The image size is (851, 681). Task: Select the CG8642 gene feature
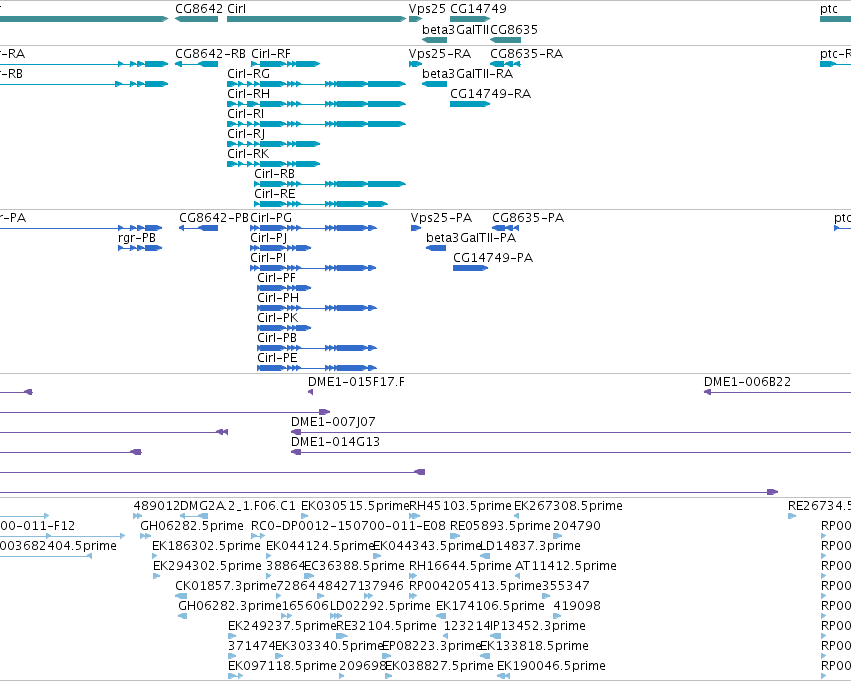196,19
